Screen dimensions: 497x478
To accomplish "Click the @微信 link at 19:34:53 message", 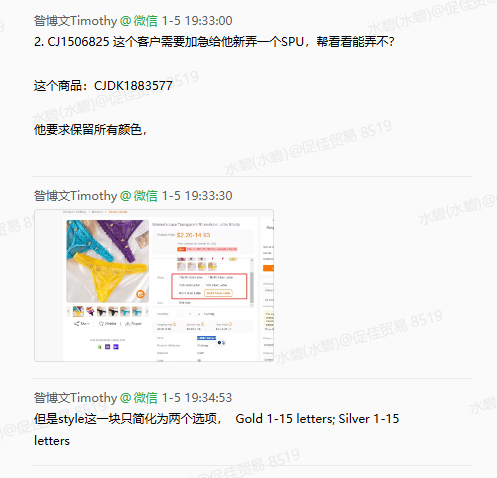I will pos(139,398).
